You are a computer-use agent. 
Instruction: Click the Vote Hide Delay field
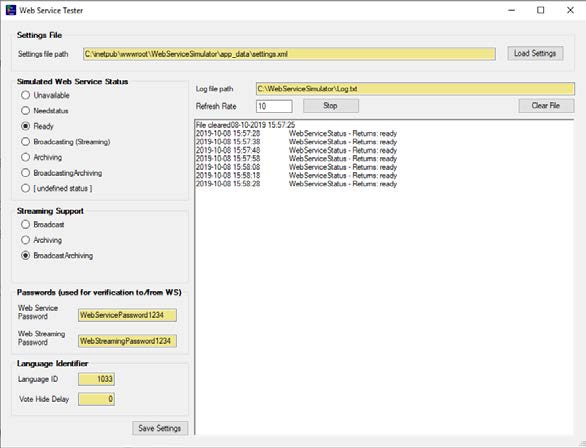point(96,399)
